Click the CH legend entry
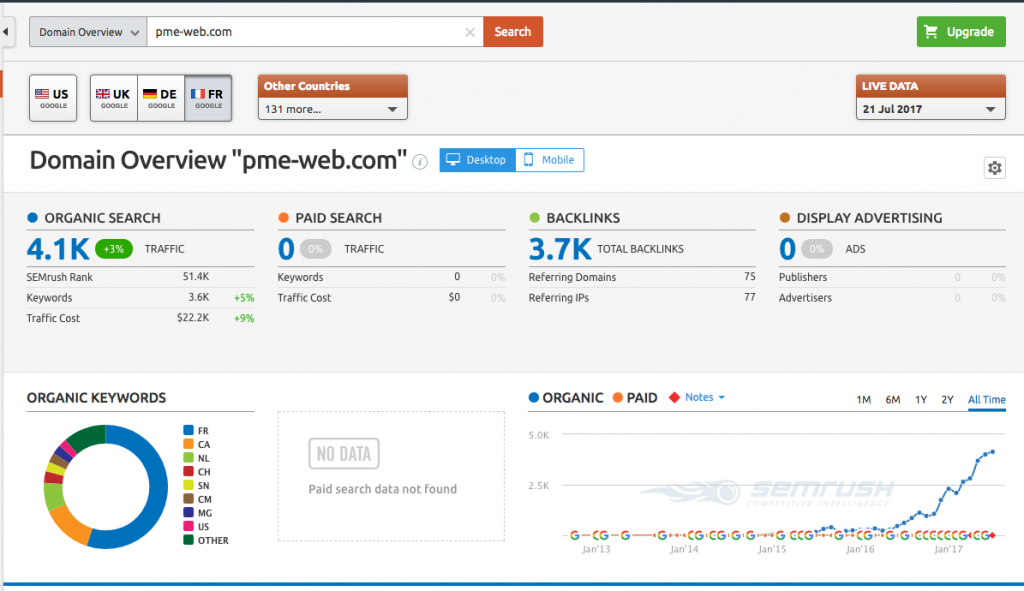Image resolution: width=1024 pixels, height=591 pixels. tap(197, 471)
